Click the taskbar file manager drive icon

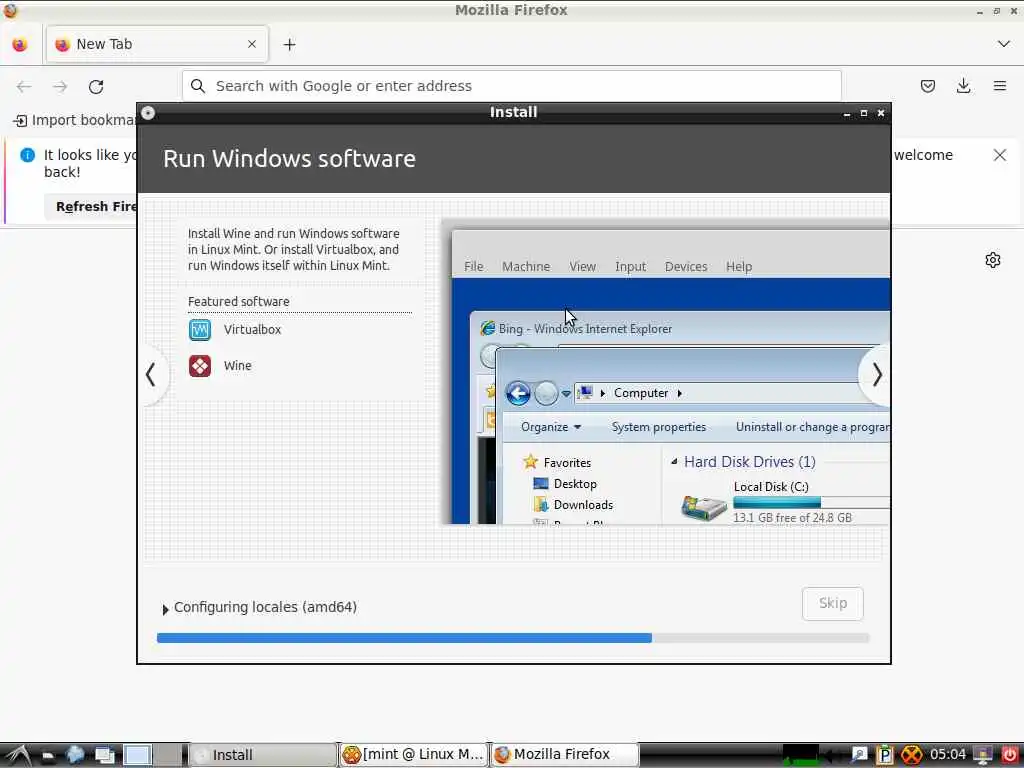tap(48, 756)
